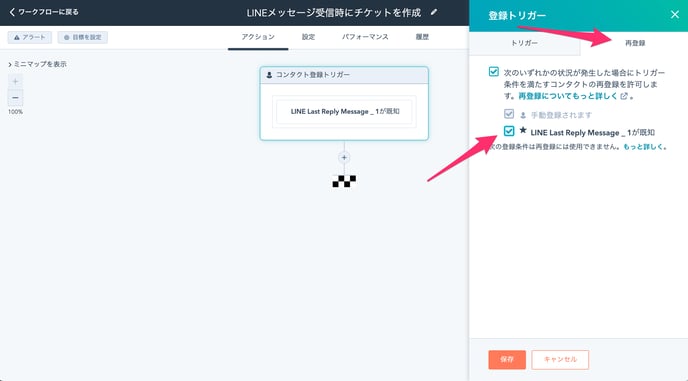The width and height of the screenshot is (688, 381).
Task: Go back via ワークフローに戻る link
Action: tap(44, 12)
